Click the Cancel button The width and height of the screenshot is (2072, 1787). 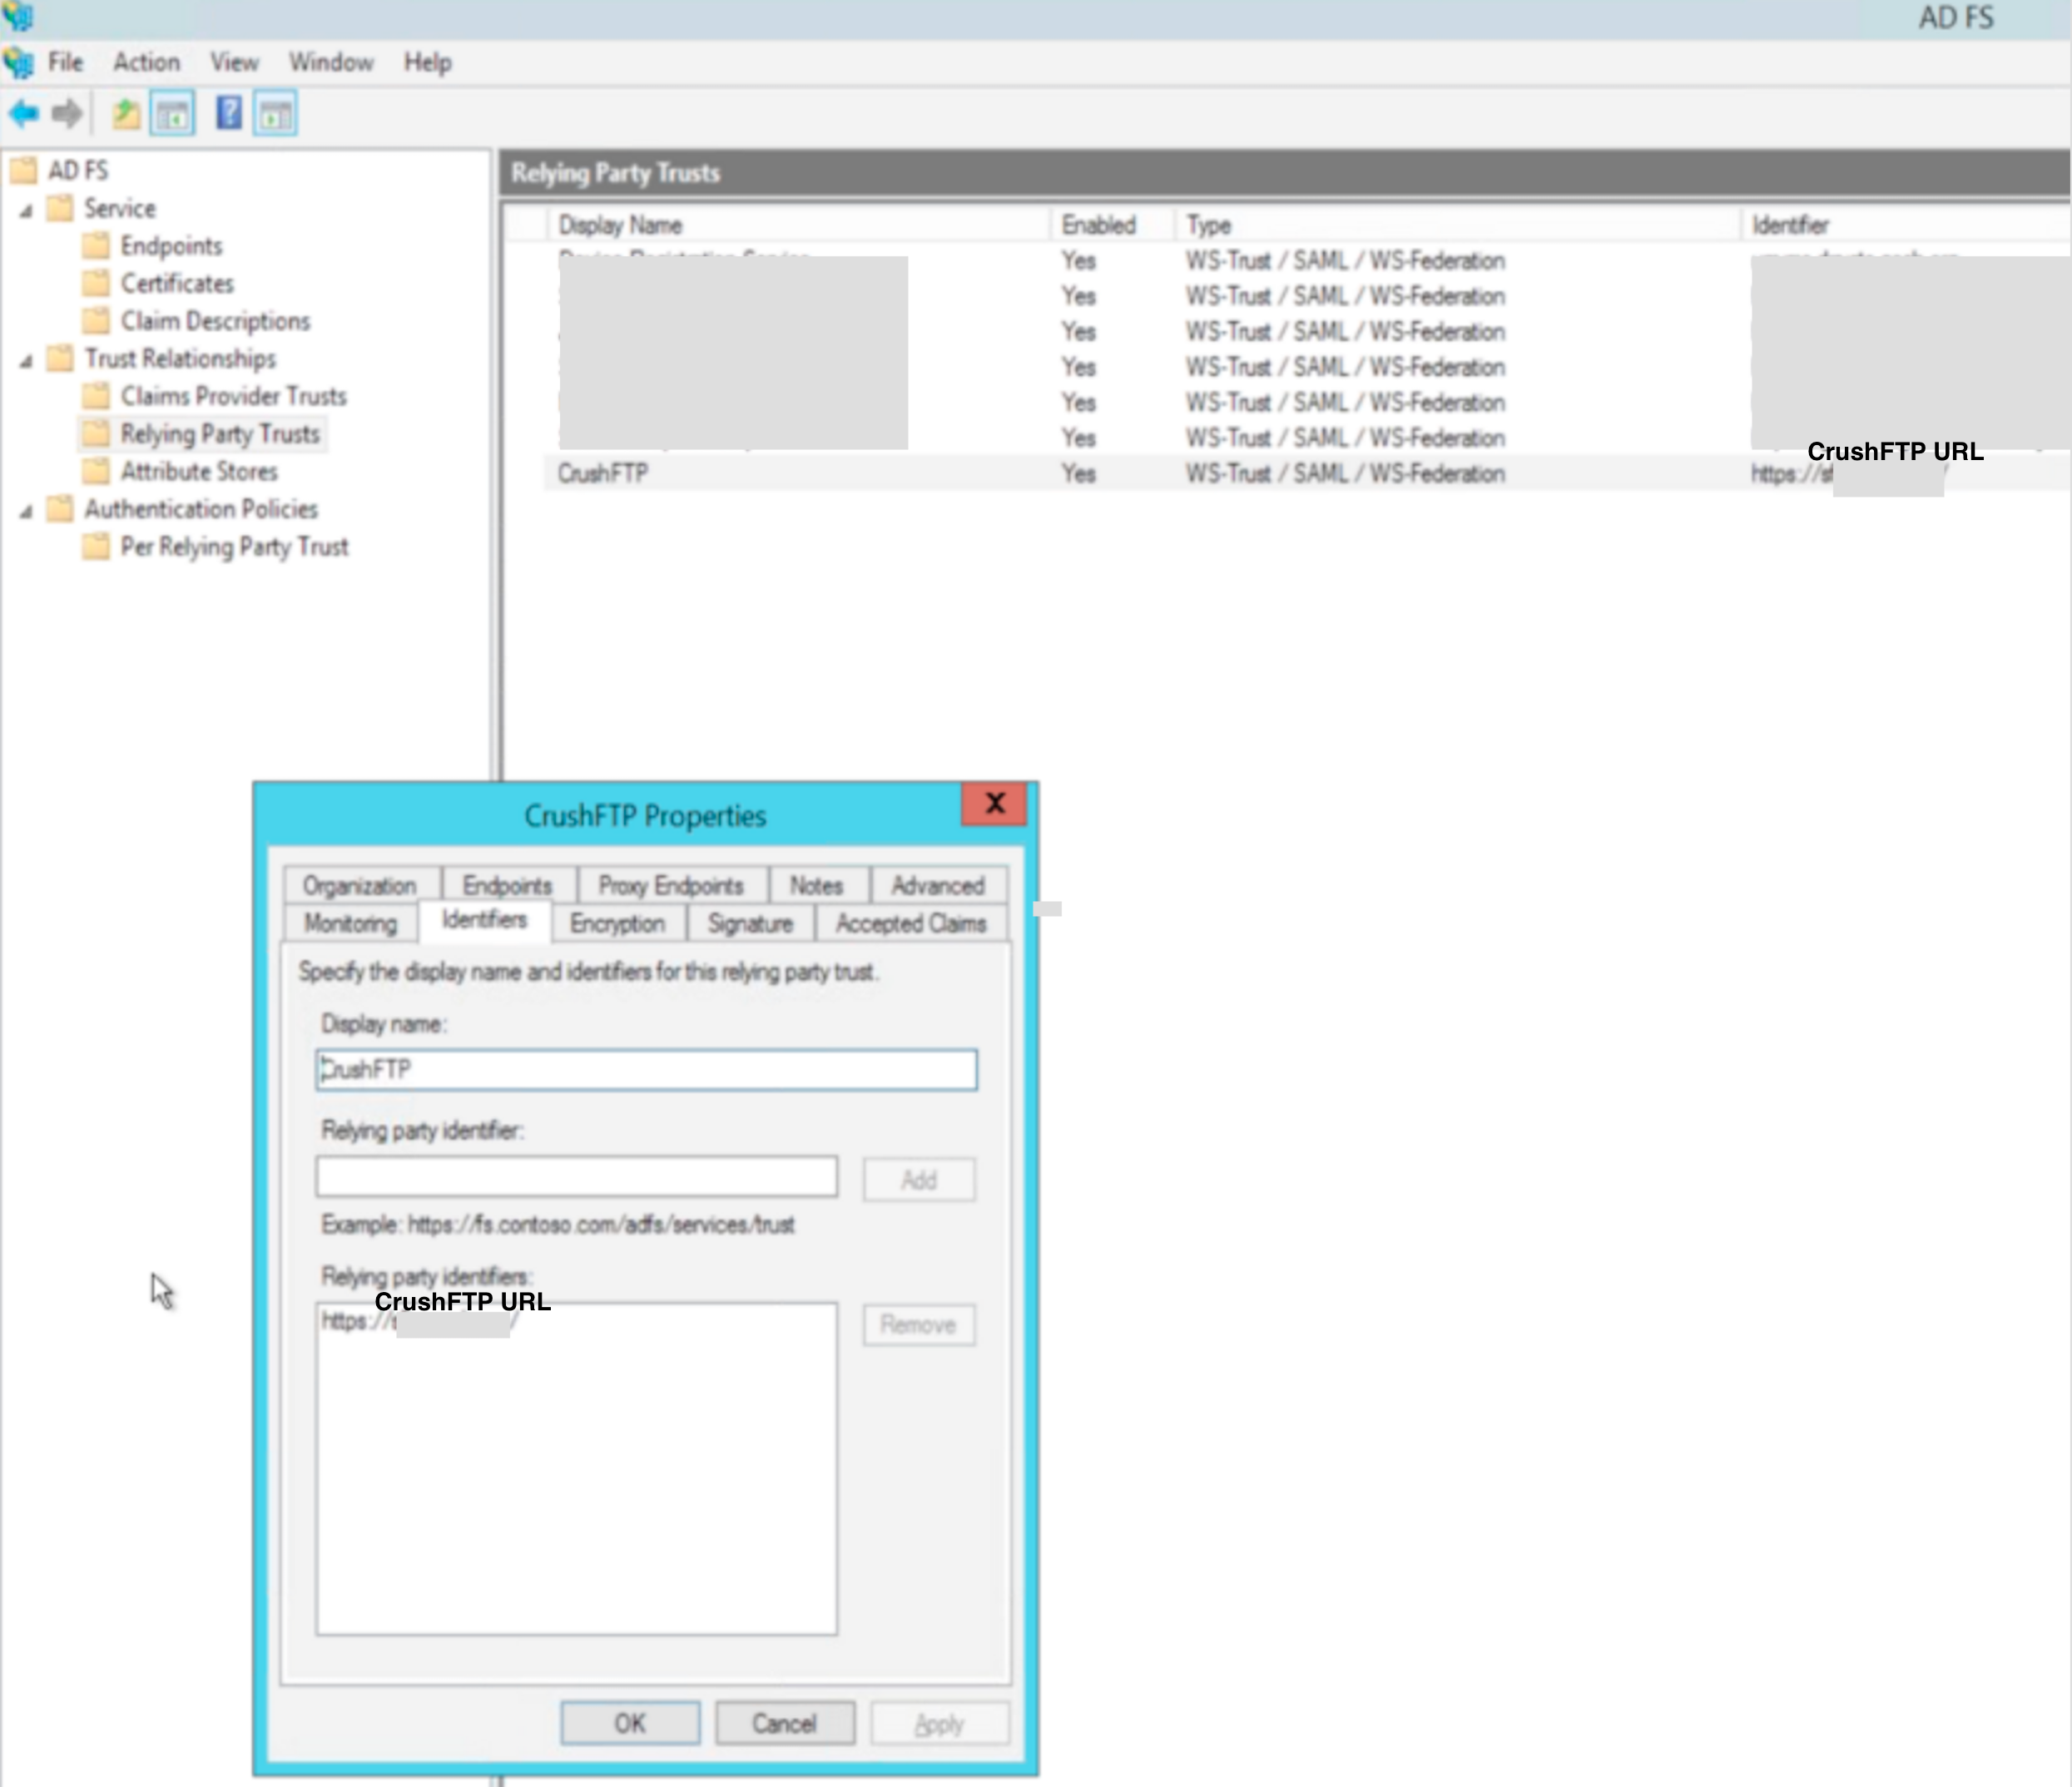(x=785, y=1723)
